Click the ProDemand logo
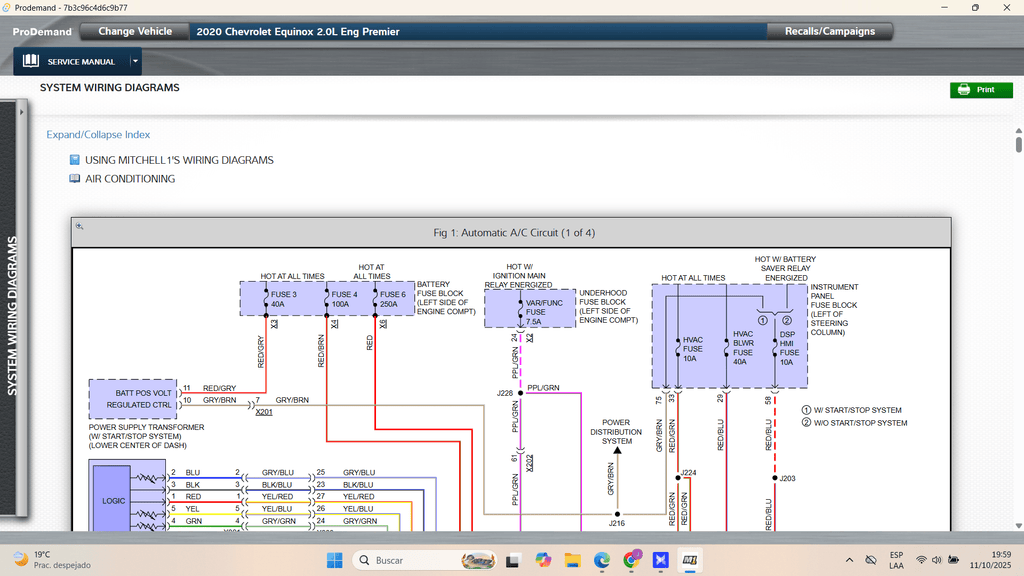The image size is (1024, 576). (x=42, y=32)
